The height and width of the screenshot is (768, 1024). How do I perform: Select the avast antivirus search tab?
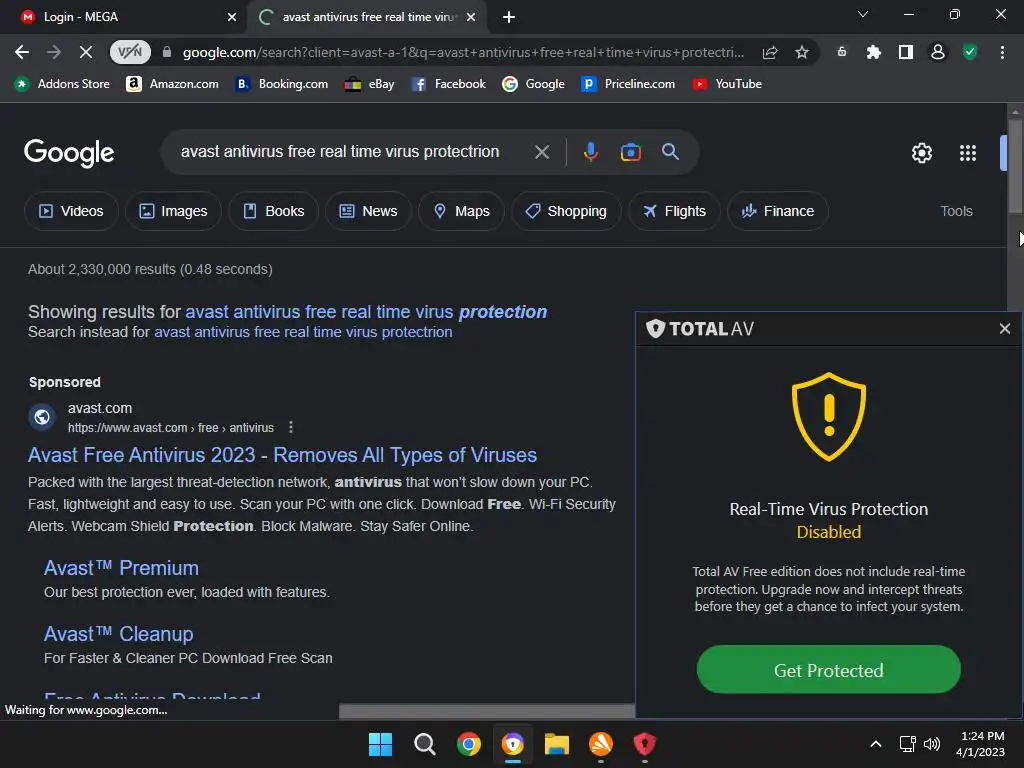(x=366, y=17)
